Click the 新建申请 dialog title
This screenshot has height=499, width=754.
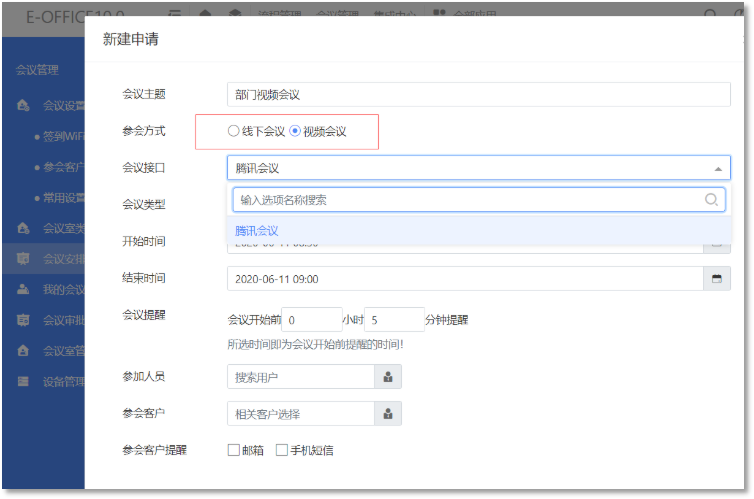coord(131,39)
